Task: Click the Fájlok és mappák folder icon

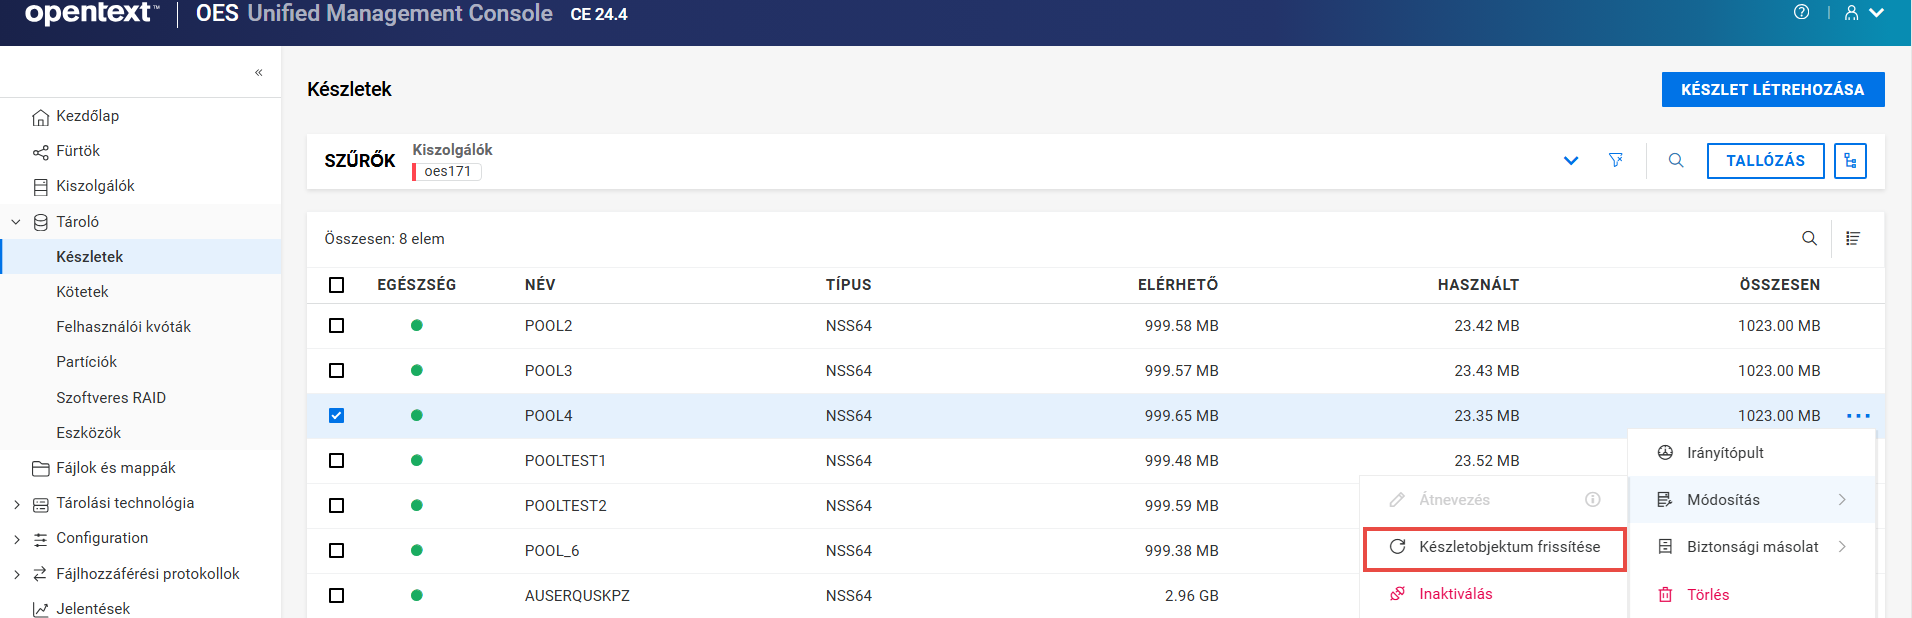Action: click(x=40, y=468)
